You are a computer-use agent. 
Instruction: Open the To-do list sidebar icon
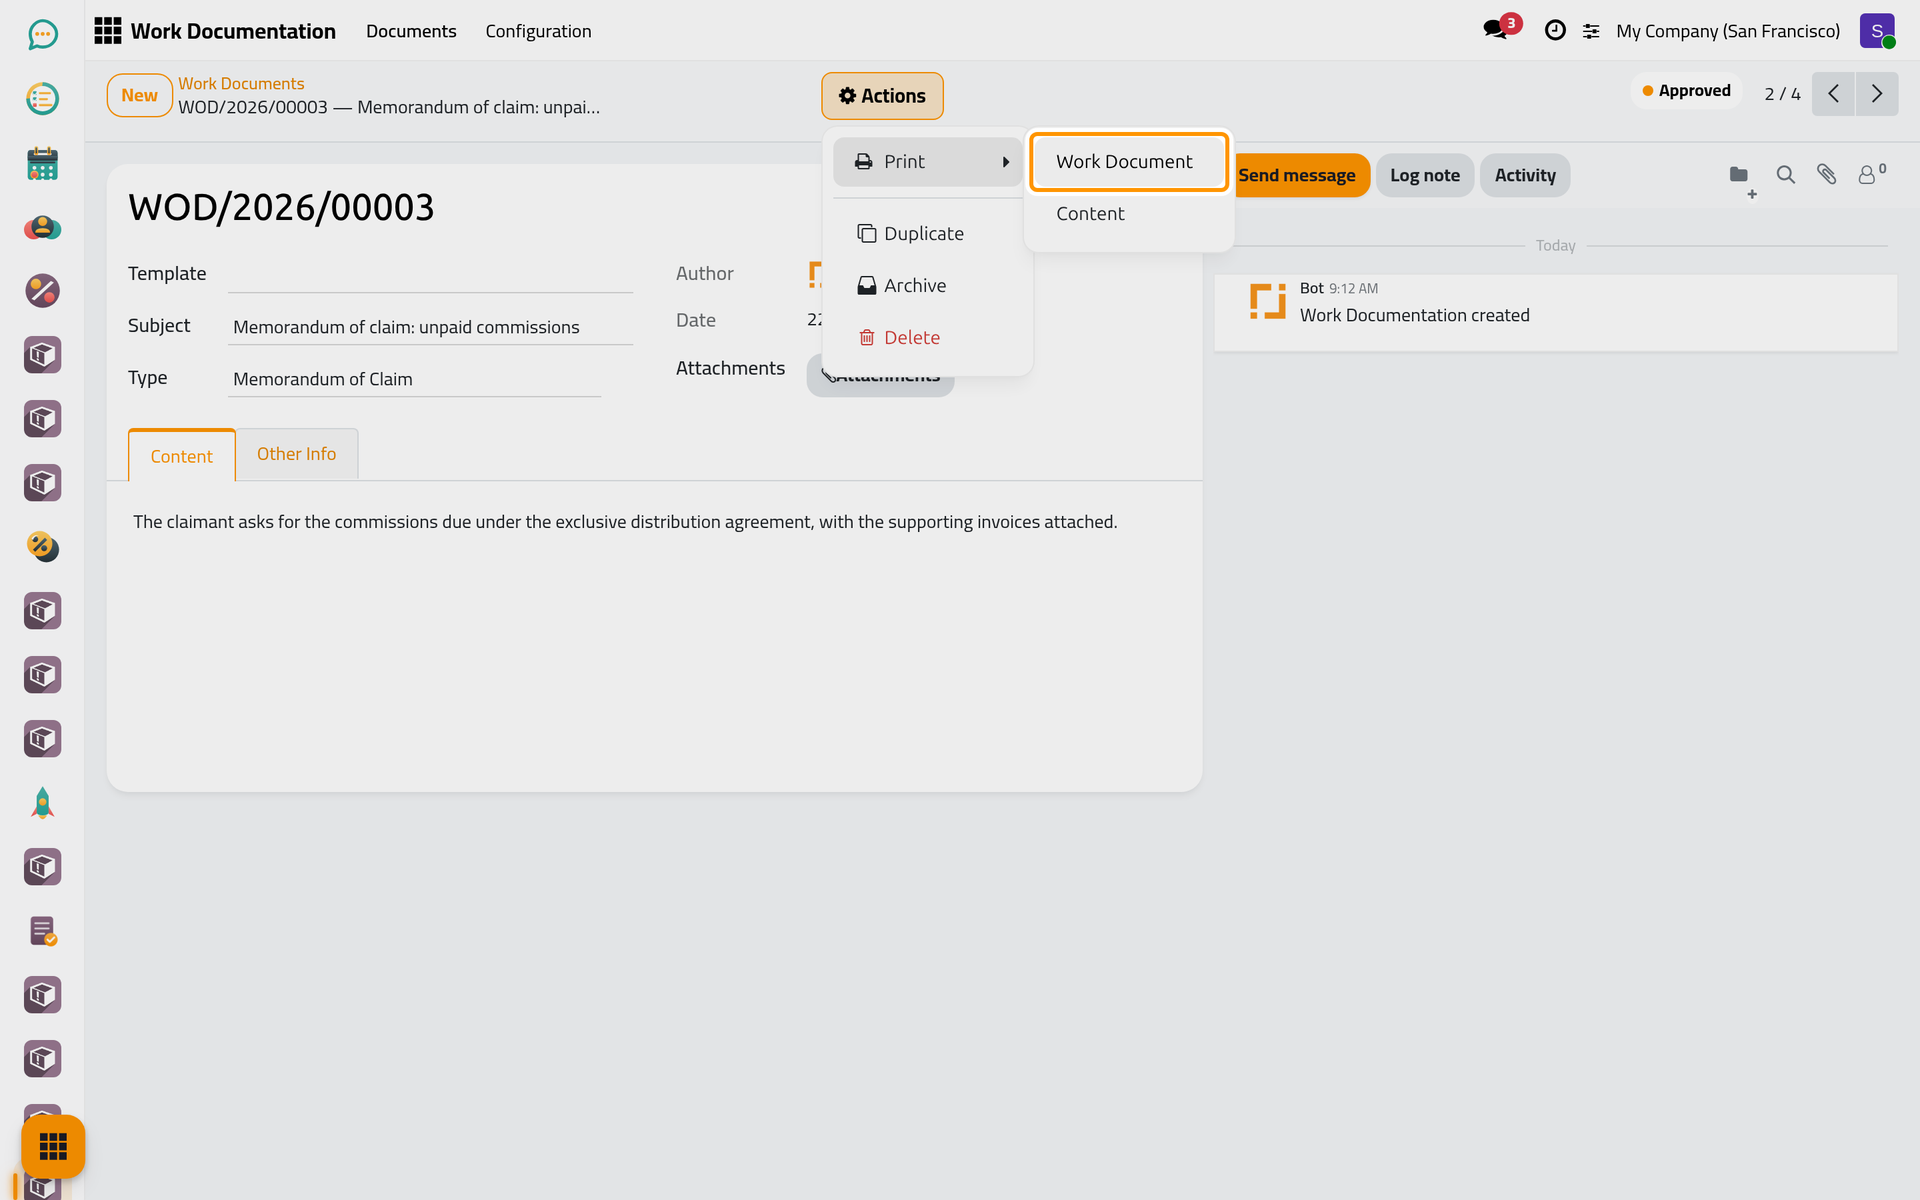[x=42, y=99]
